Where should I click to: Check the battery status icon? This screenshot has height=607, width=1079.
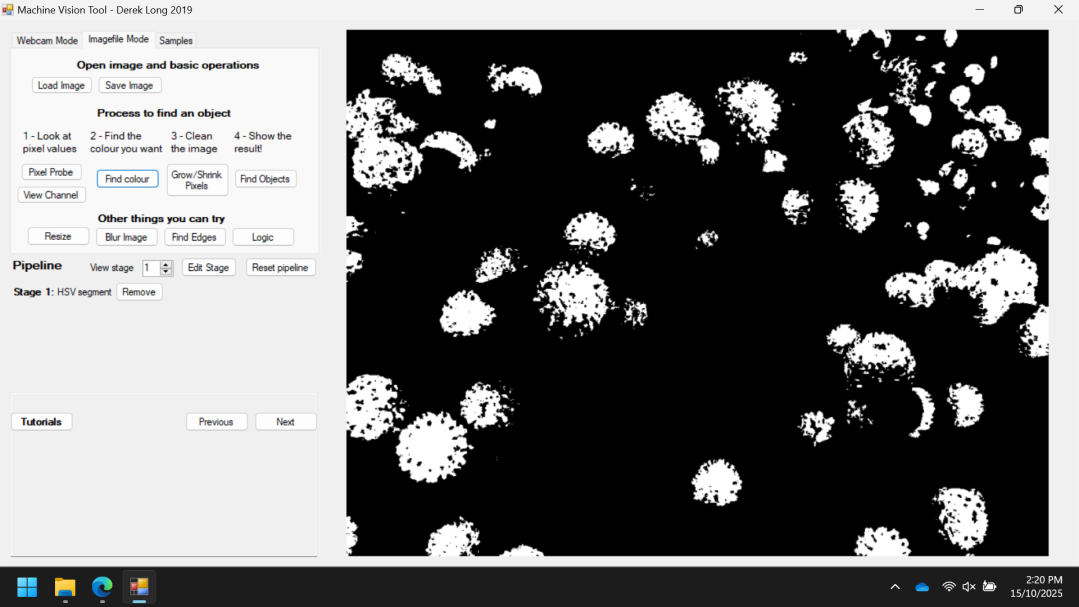click(989, 587)
